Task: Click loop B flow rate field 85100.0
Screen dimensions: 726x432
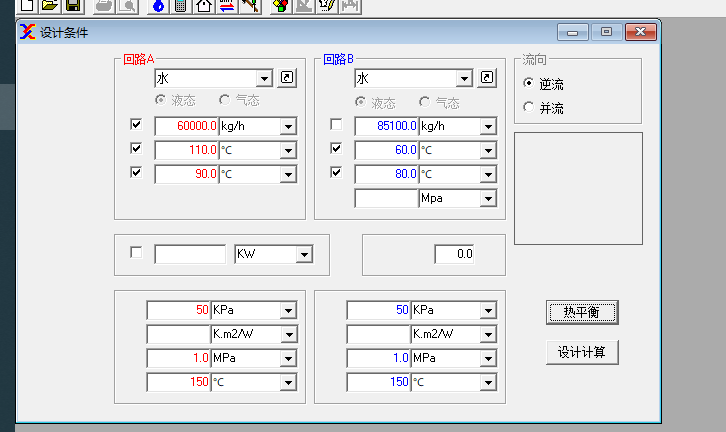Action: tap(387, 126)
